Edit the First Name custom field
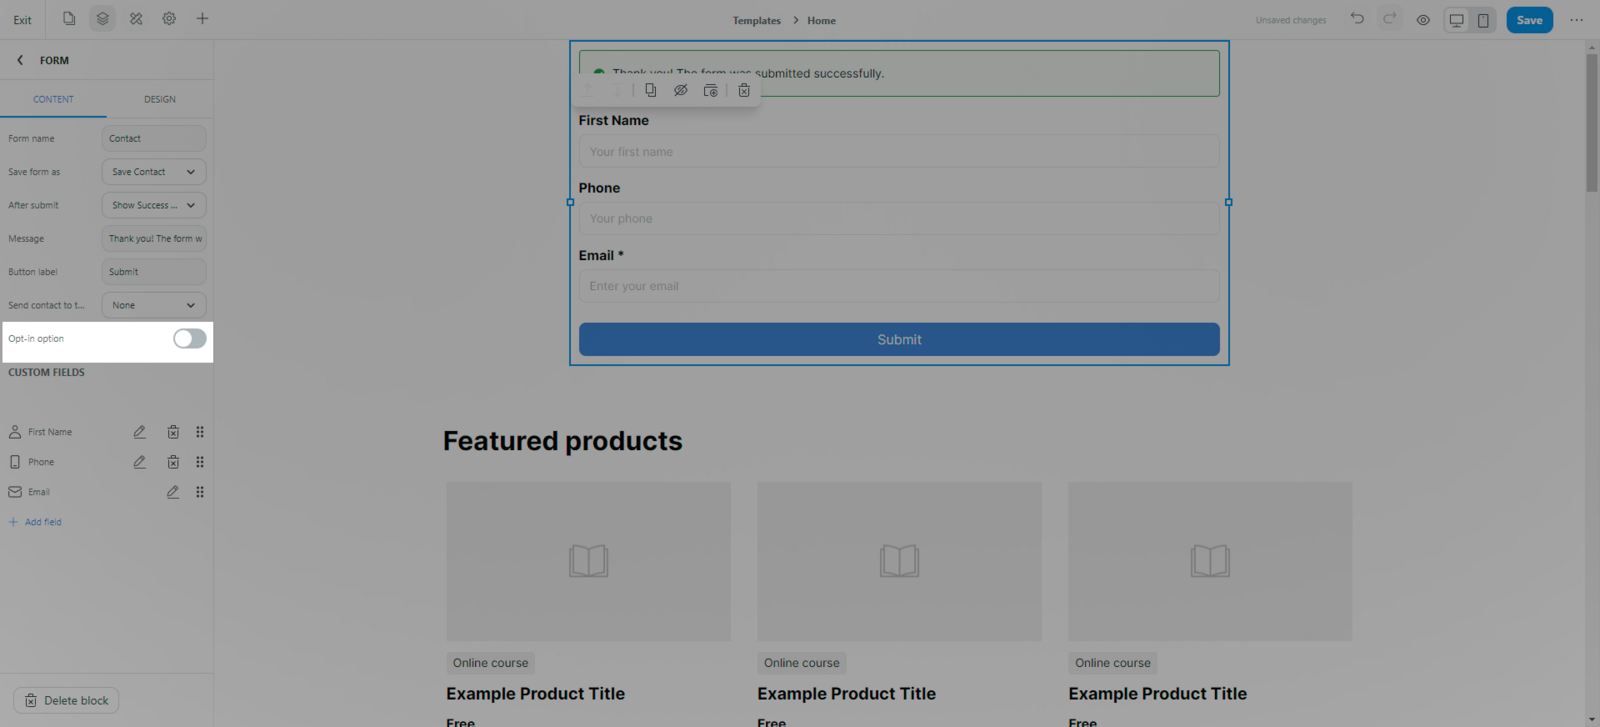 click(x=140, y=432)
